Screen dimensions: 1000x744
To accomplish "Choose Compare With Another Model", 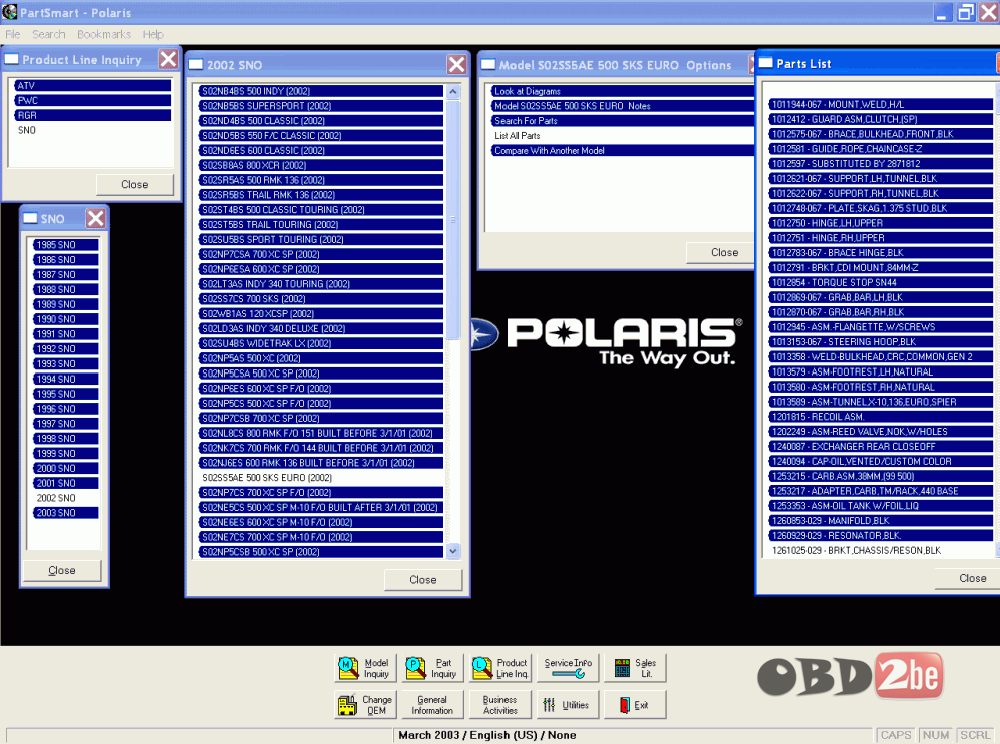I will coord(622,150).
